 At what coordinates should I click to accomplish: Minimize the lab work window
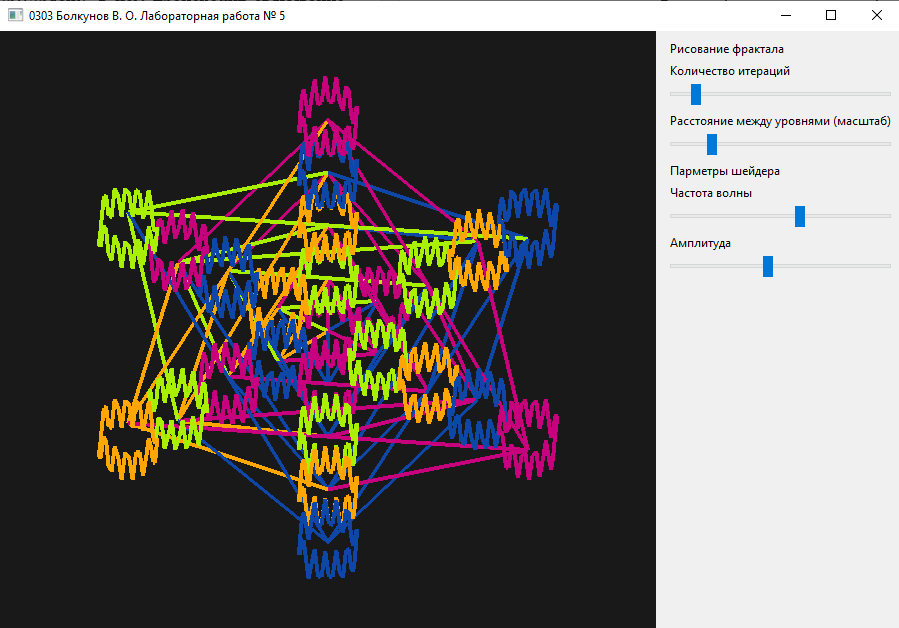click(x=786, y=15)
